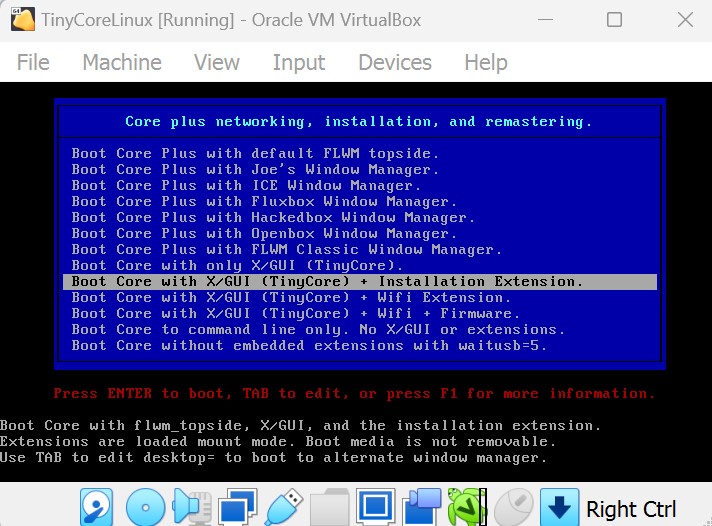Open the View menu

click(217, 62)
